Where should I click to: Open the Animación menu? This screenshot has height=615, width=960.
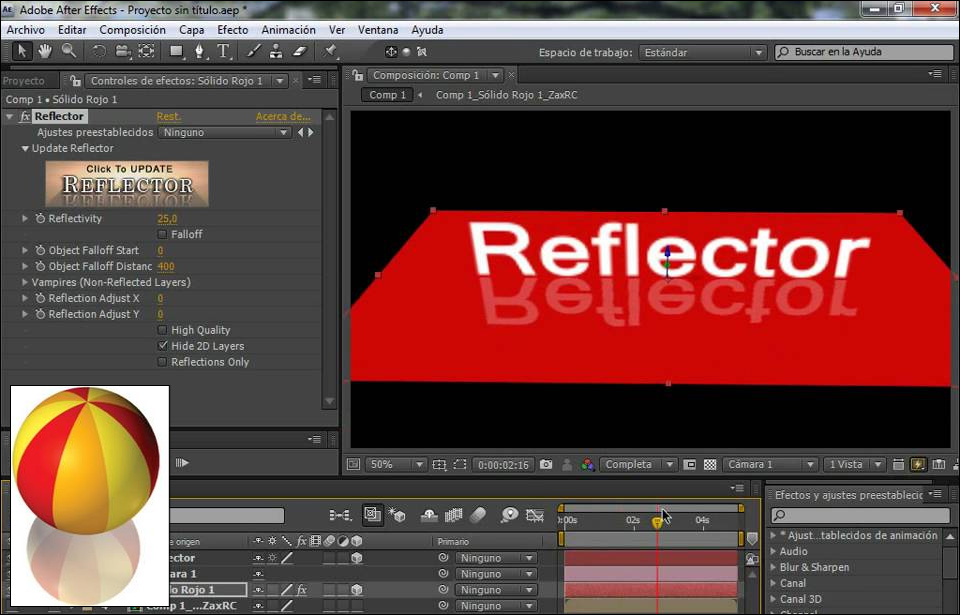tap(288, 30)
